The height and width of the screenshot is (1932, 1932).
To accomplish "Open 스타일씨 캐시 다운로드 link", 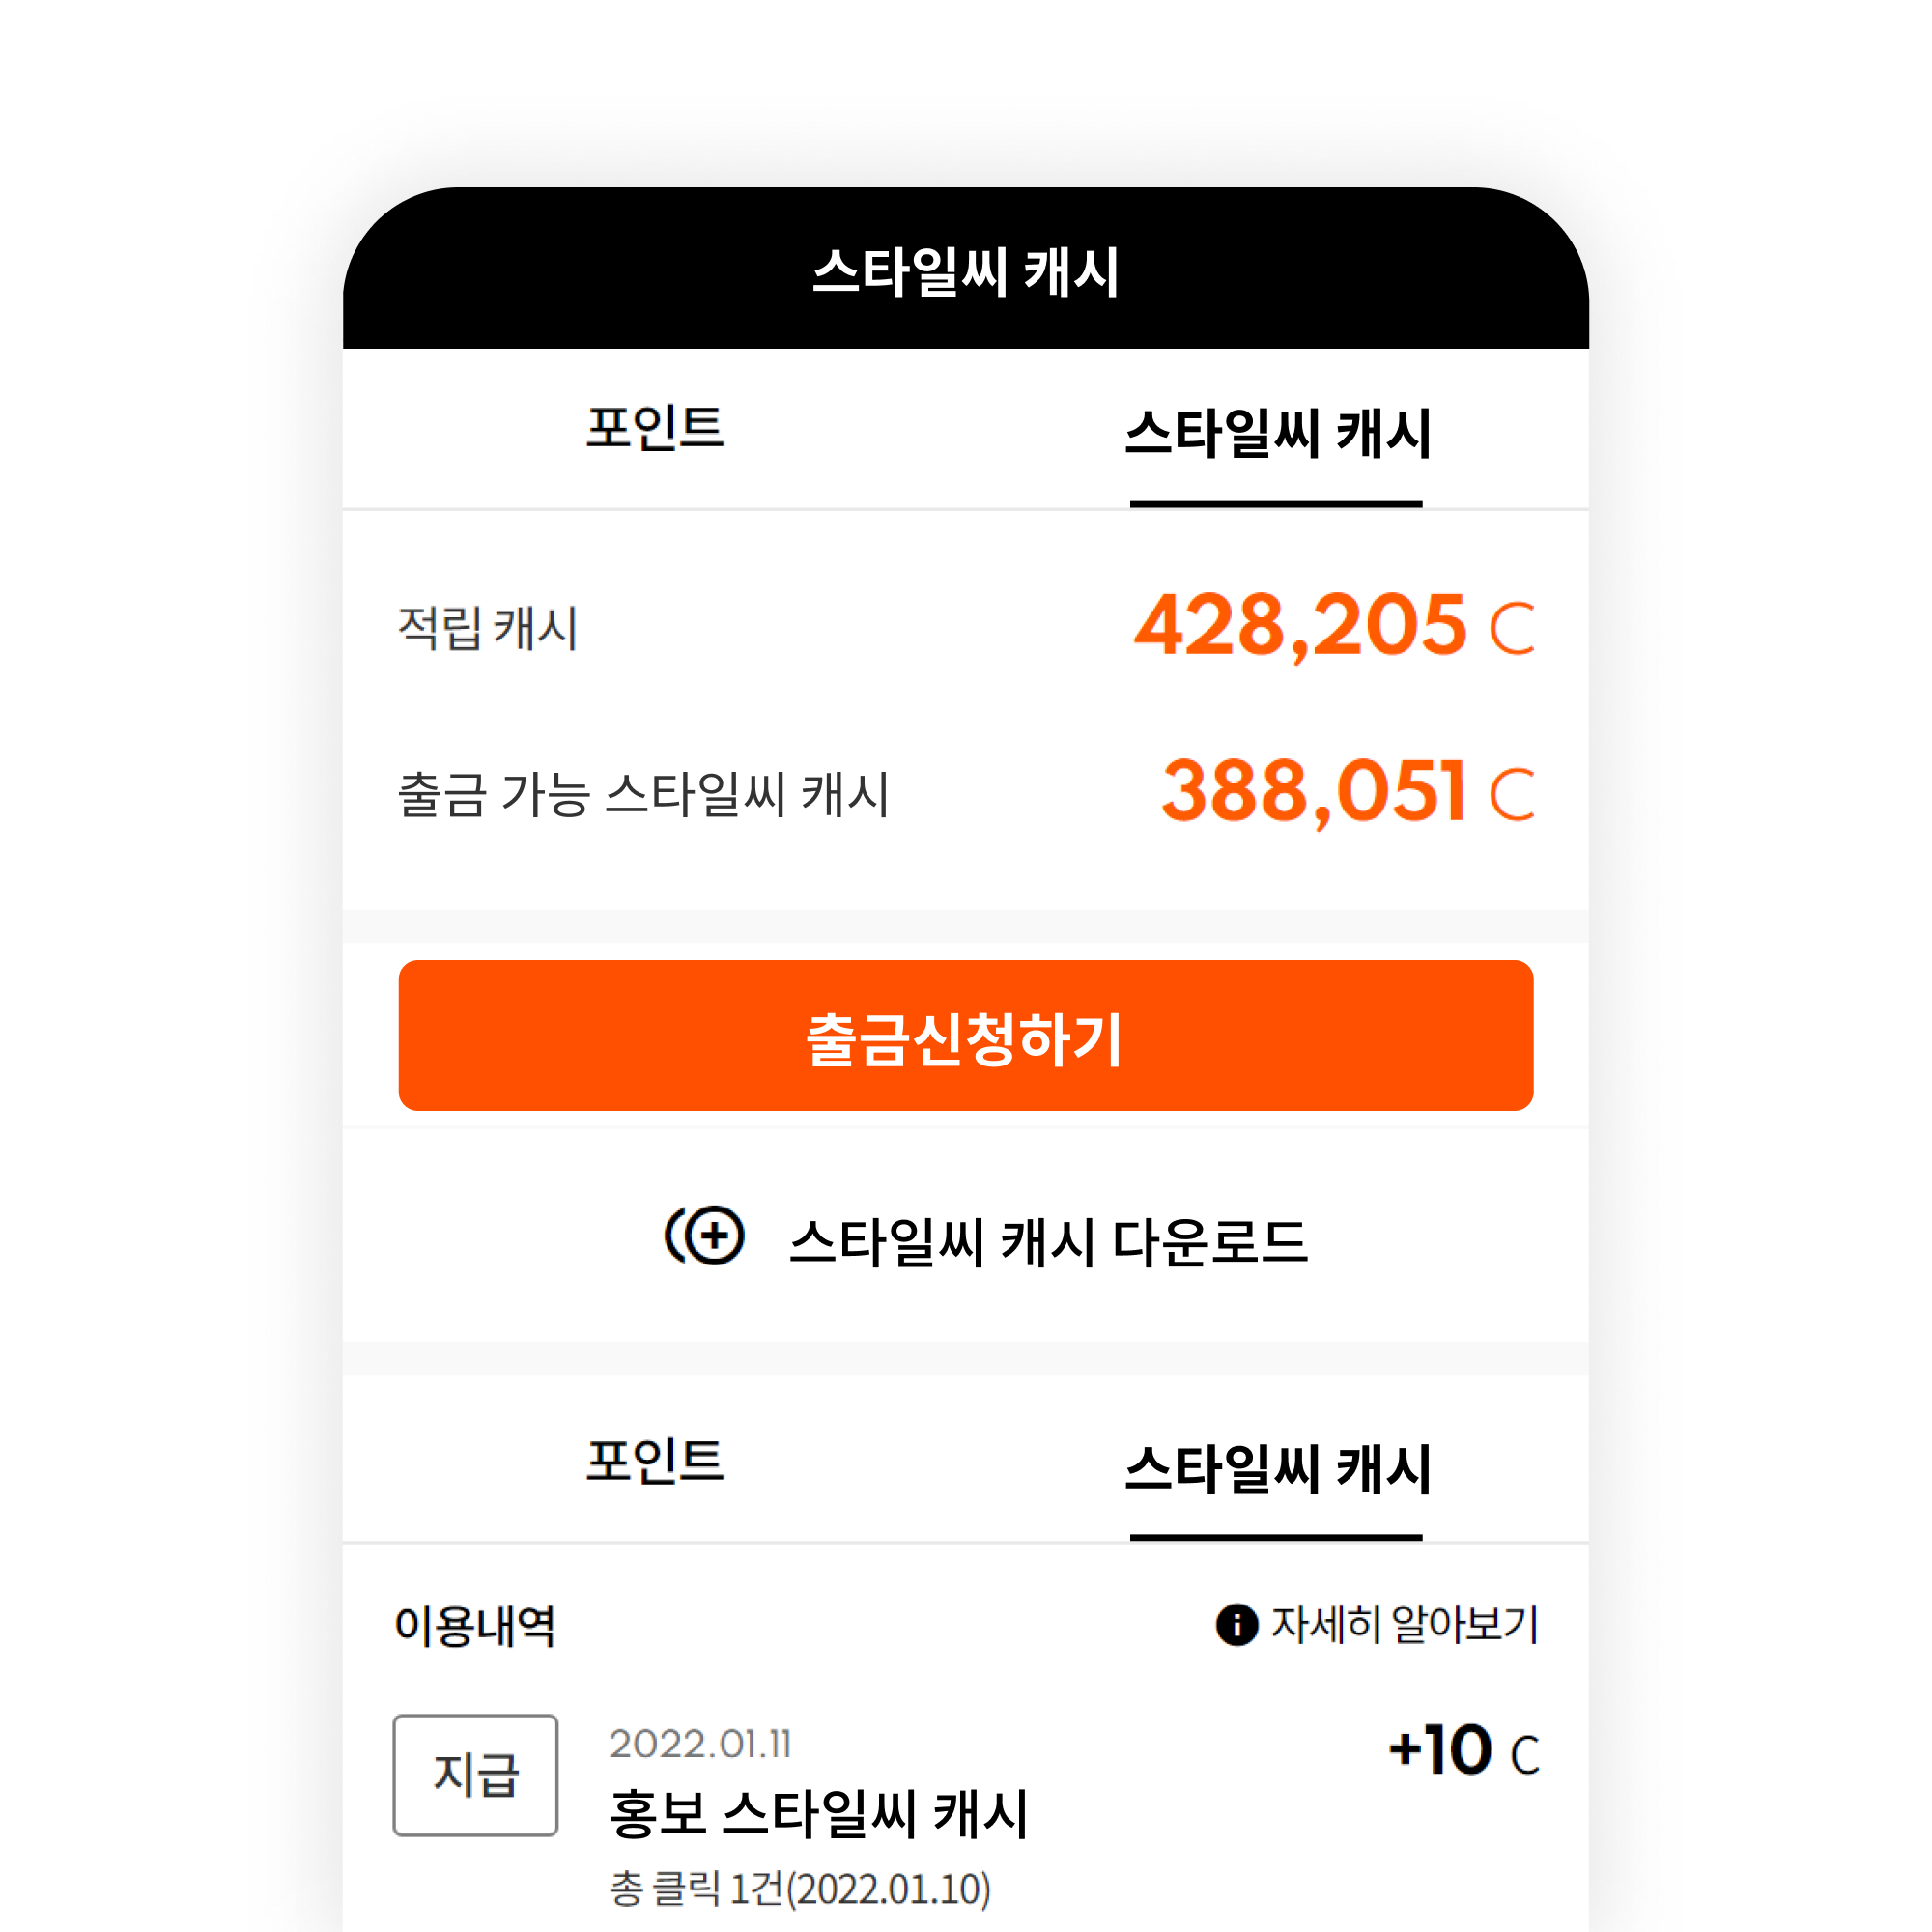I will click(x=1048, y=1242).
